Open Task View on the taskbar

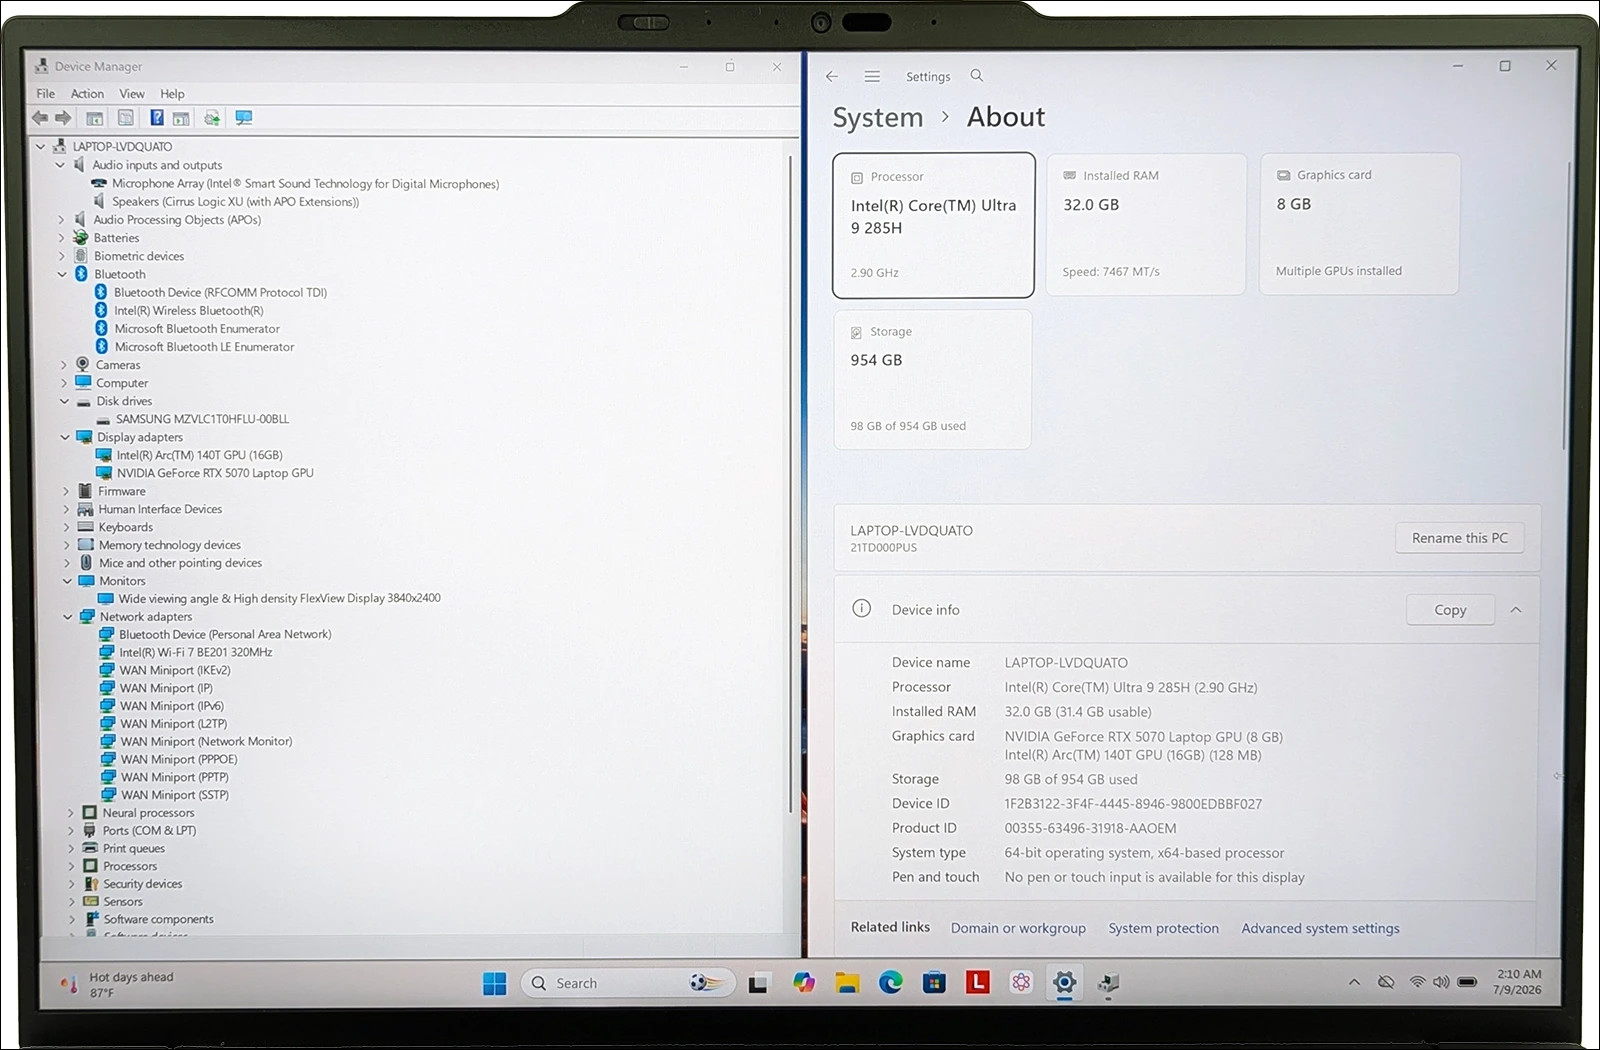point(757,983)
